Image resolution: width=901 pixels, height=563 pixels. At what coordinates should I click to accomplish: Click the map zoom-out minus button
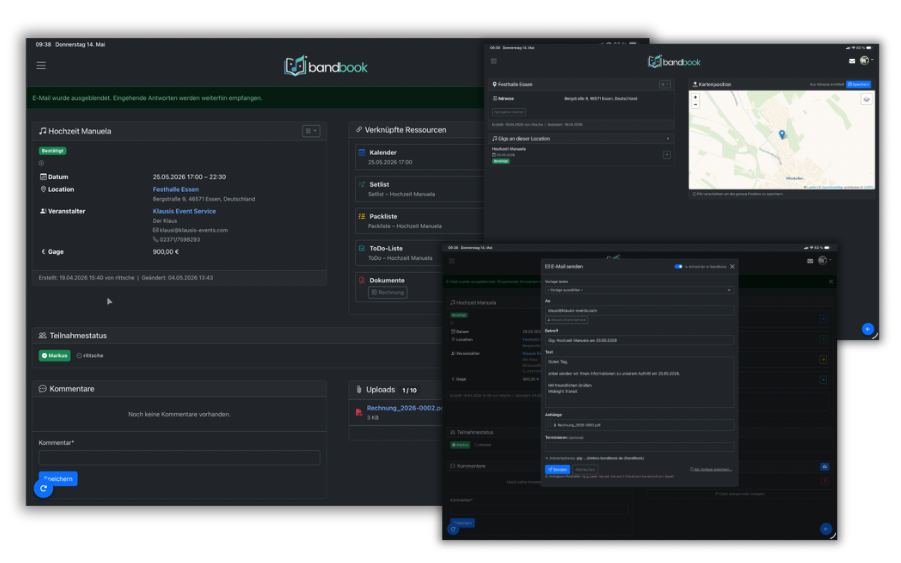(x=695, y=105)
